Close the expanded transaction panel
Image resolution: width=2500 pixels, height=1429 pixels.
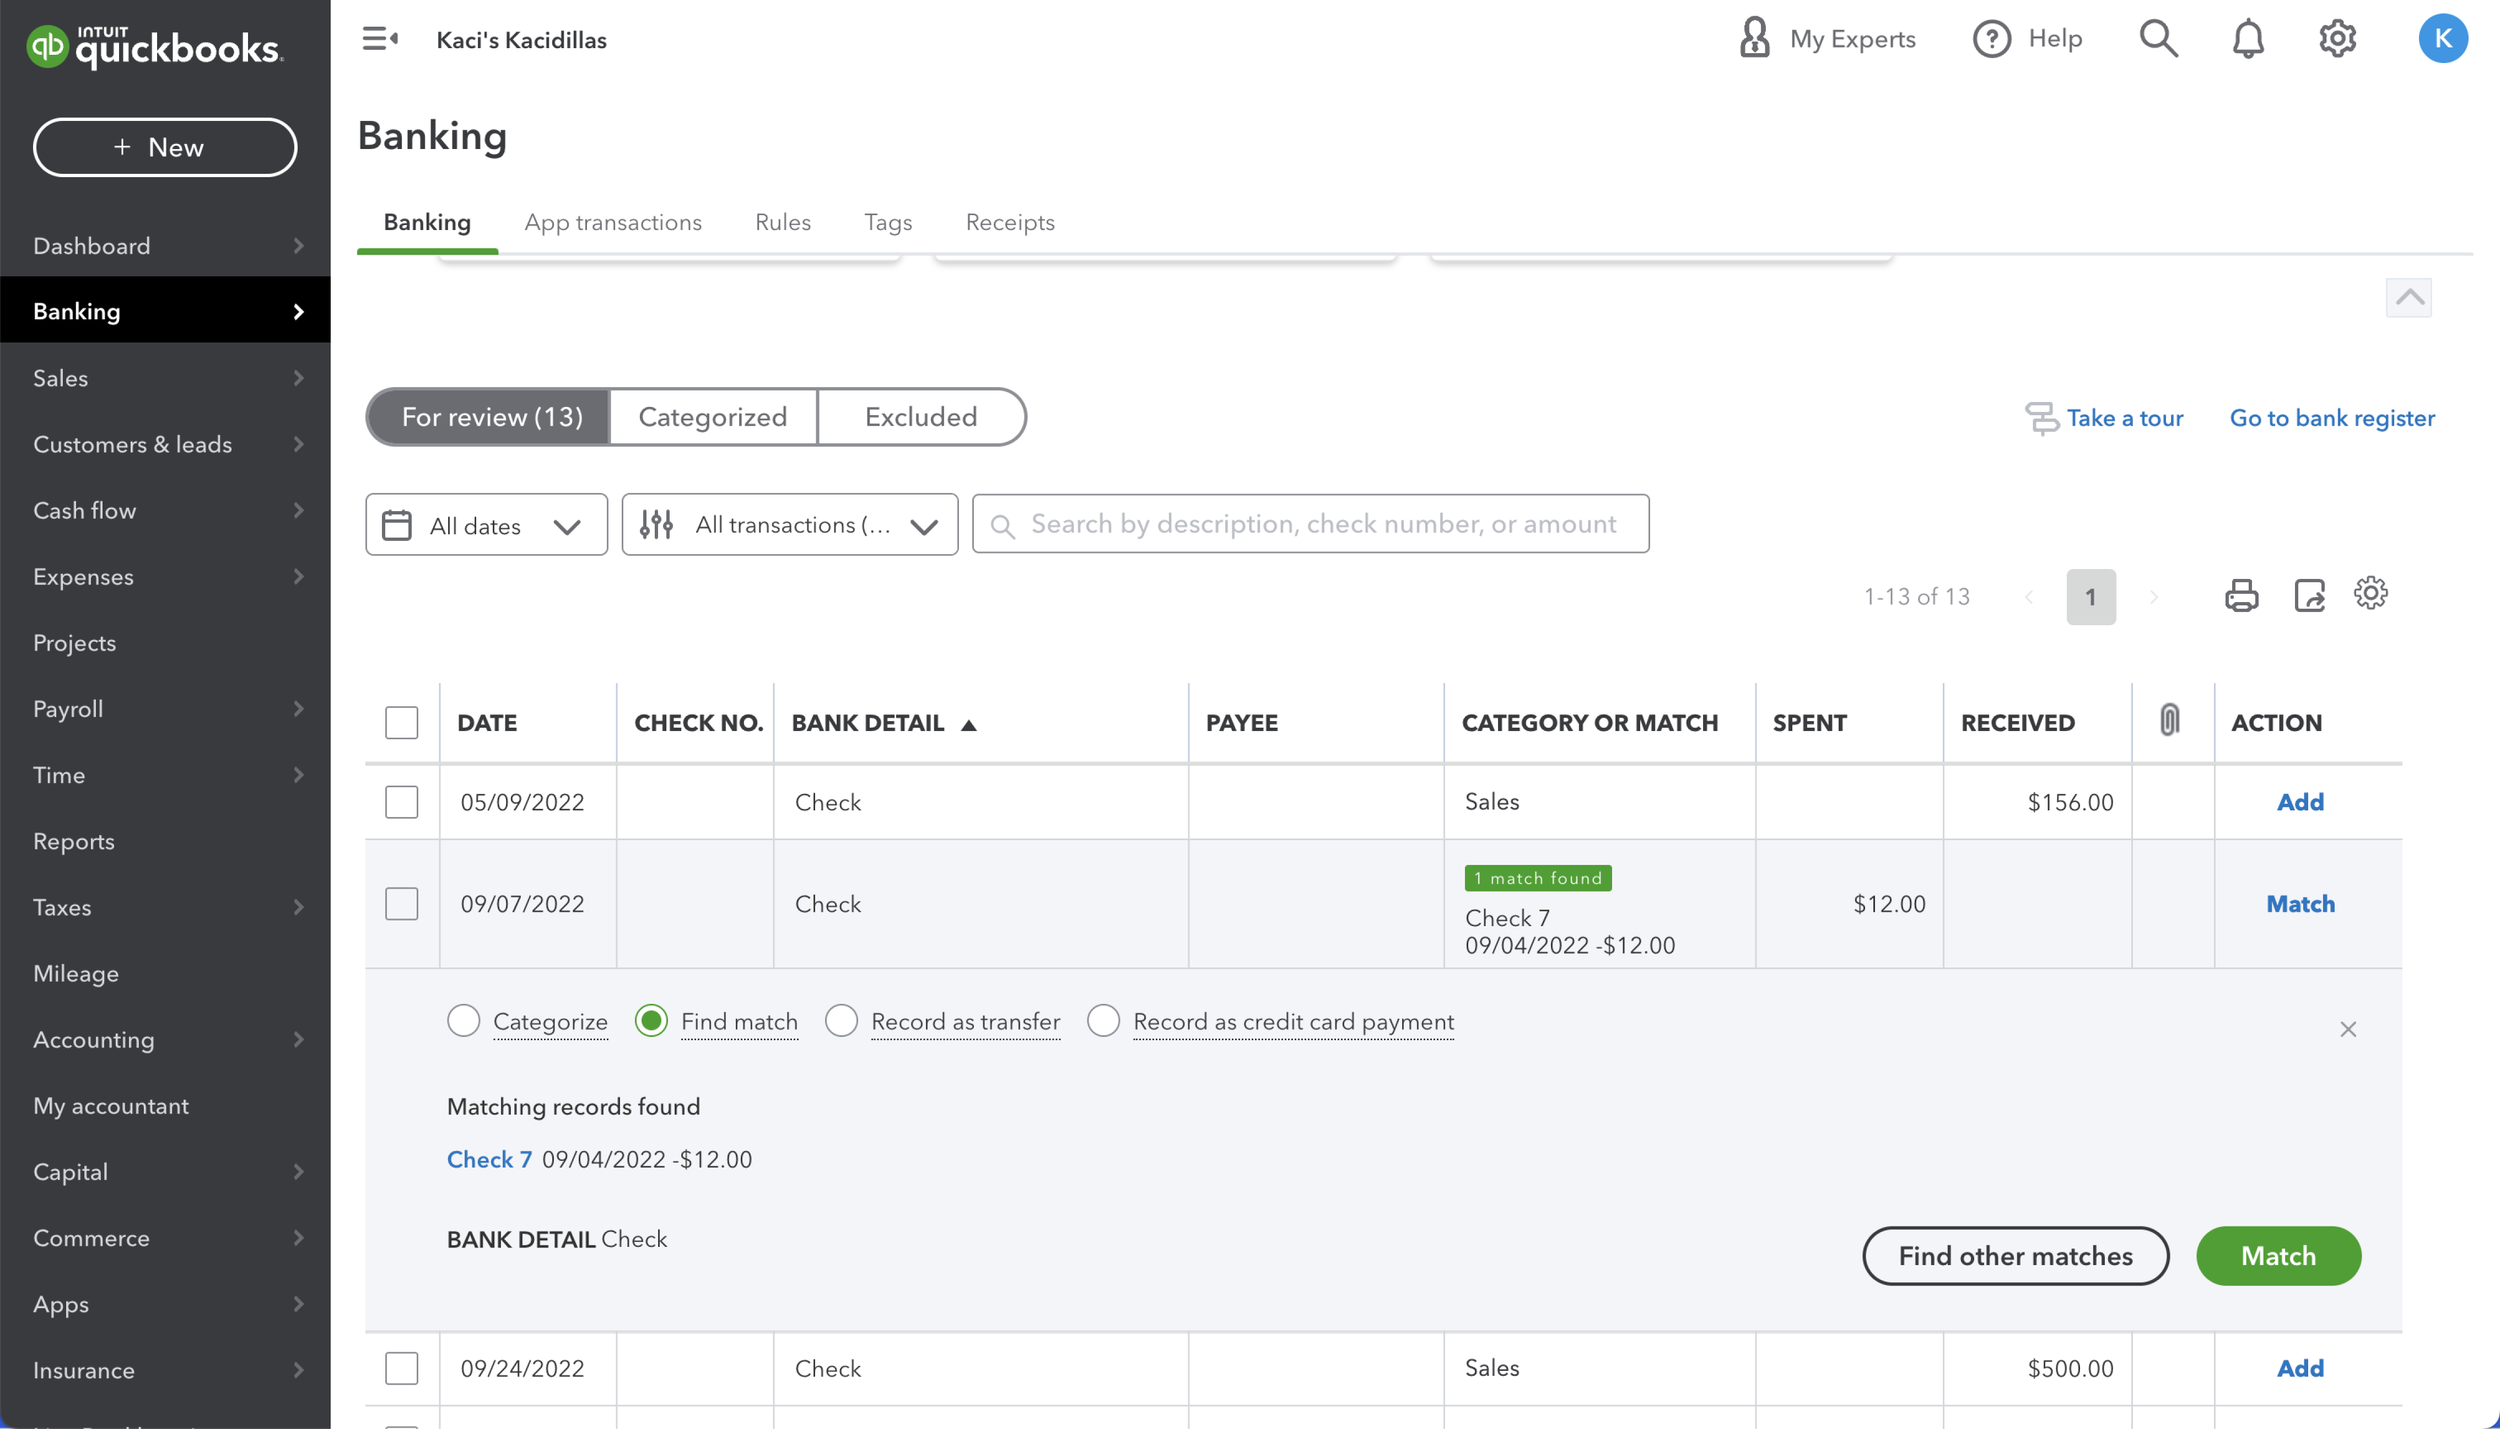(x=2348, y=1029)
